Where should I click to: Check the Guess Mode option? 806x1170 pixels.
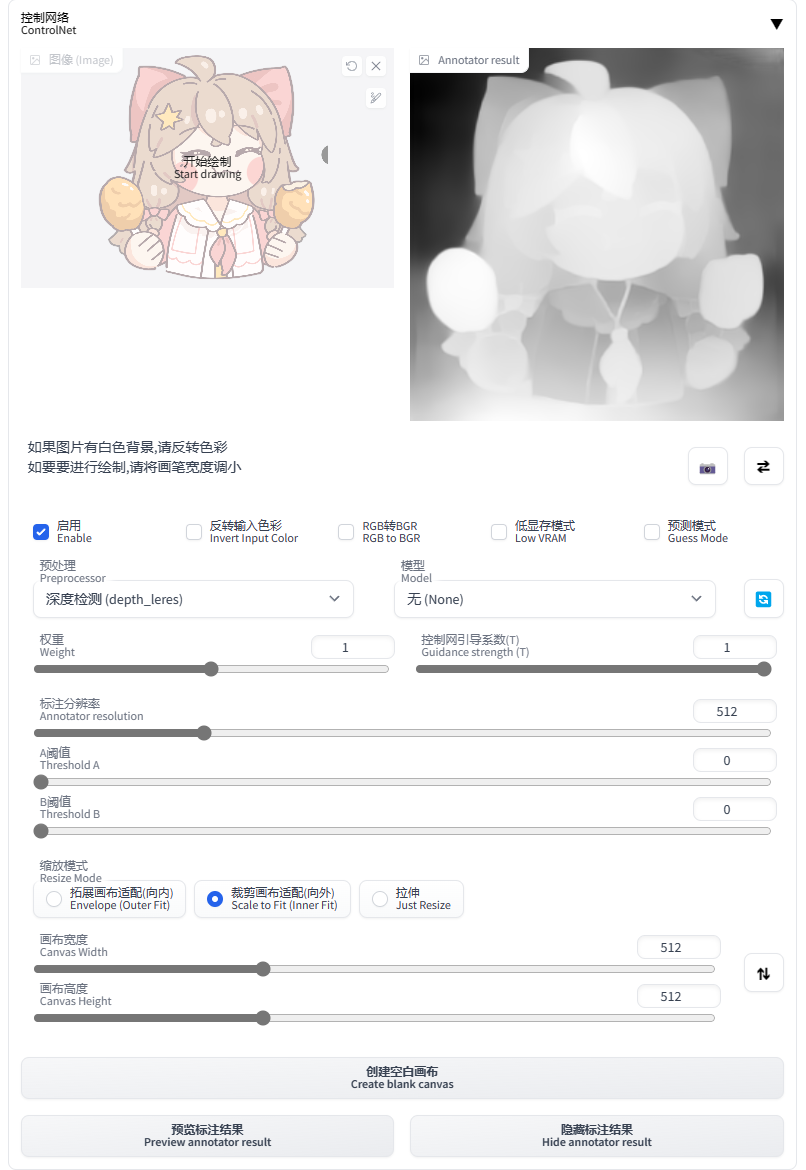[652, 532]
